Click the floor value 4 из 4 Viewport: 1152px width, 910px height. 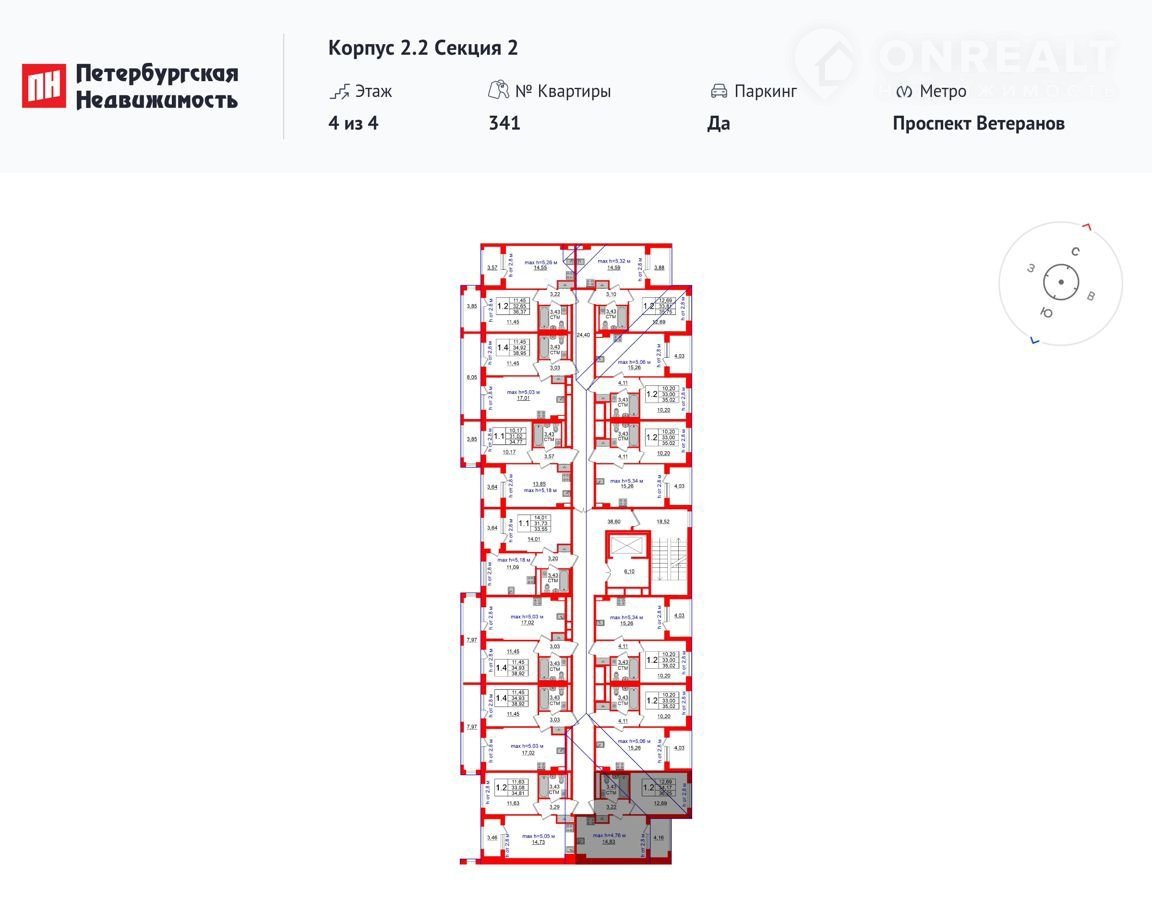coord(353,123)
